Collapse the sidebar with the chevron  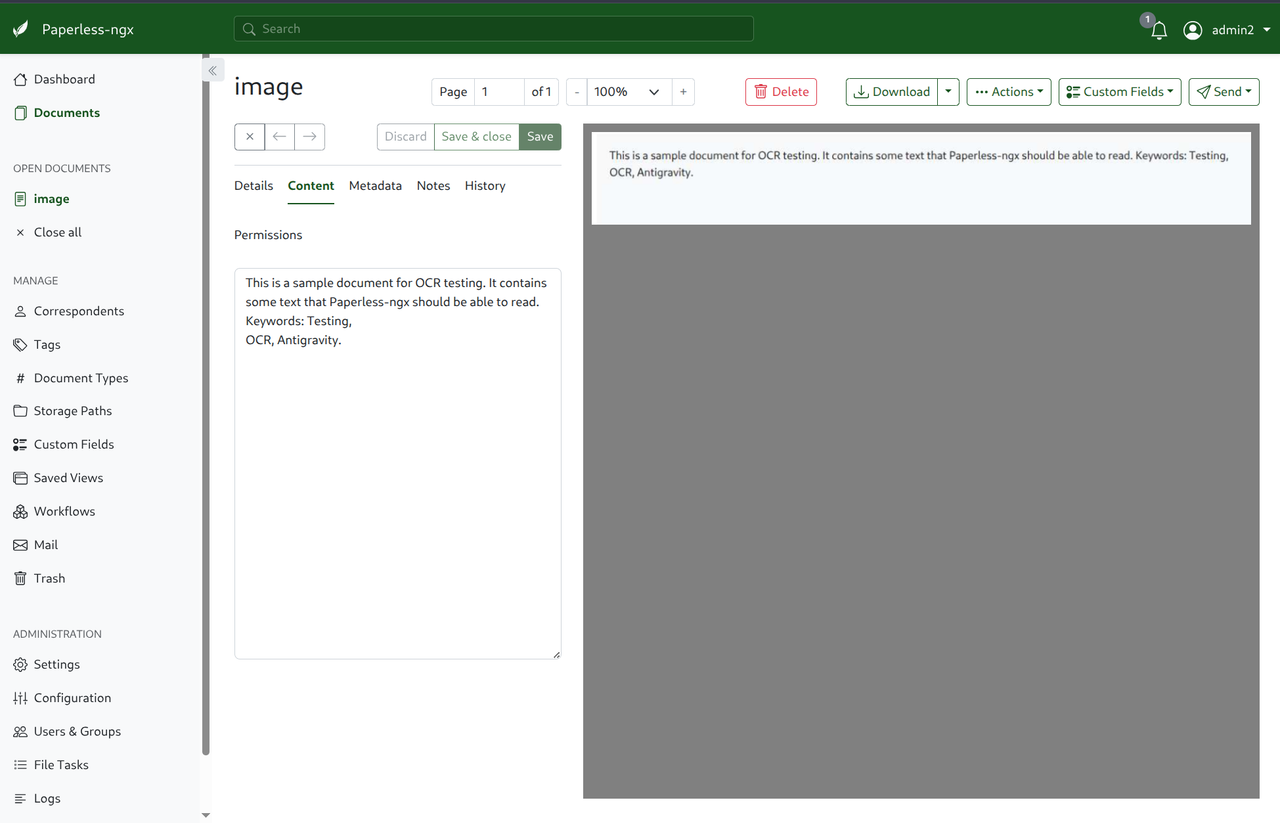pyautogui.click(x=213, y=70)
